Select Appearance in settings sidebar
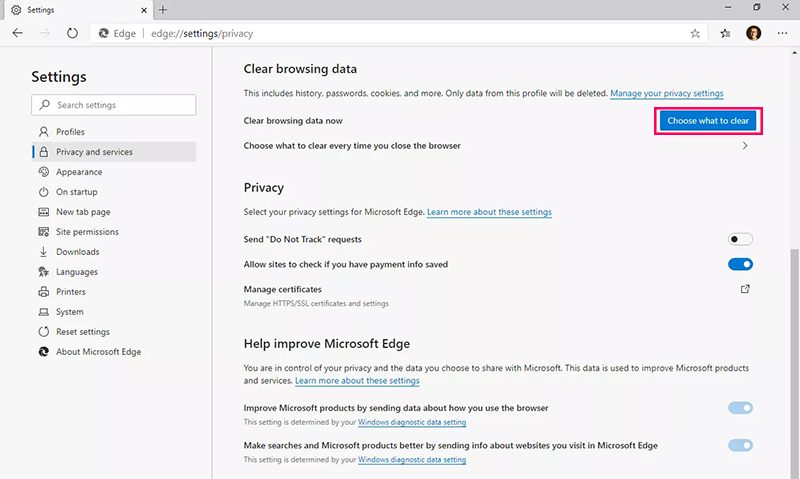800x479 pixels. pos(114,172)
